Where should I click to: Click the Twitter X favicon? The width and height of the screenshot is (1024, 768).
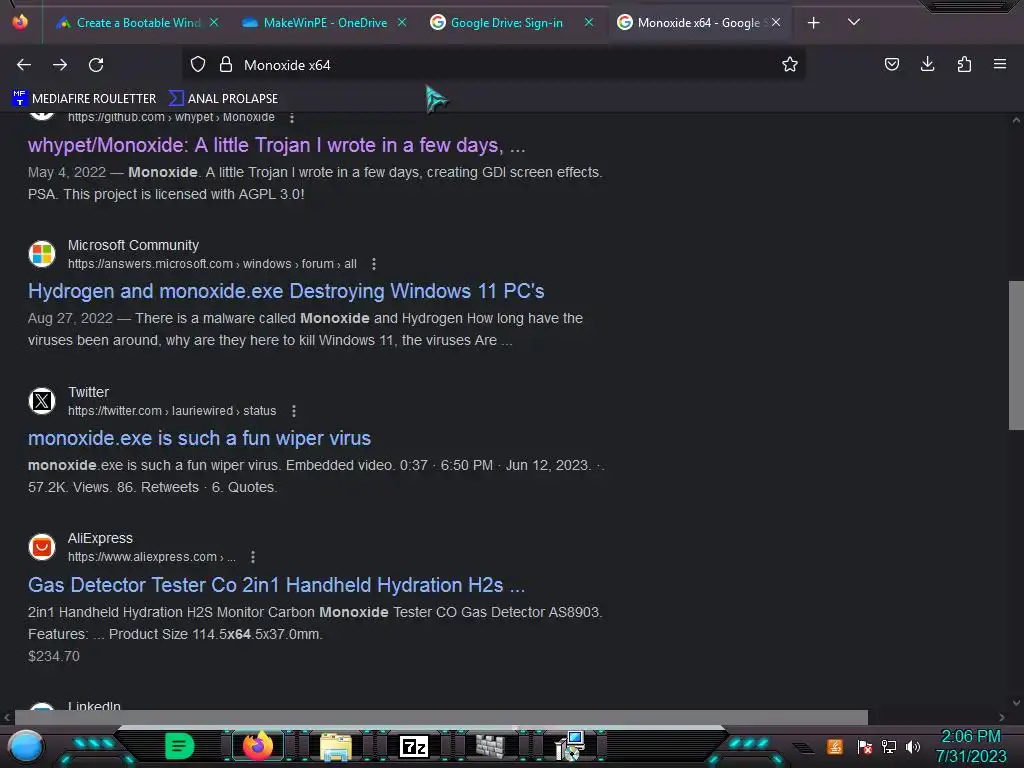[x=42, y=400]
